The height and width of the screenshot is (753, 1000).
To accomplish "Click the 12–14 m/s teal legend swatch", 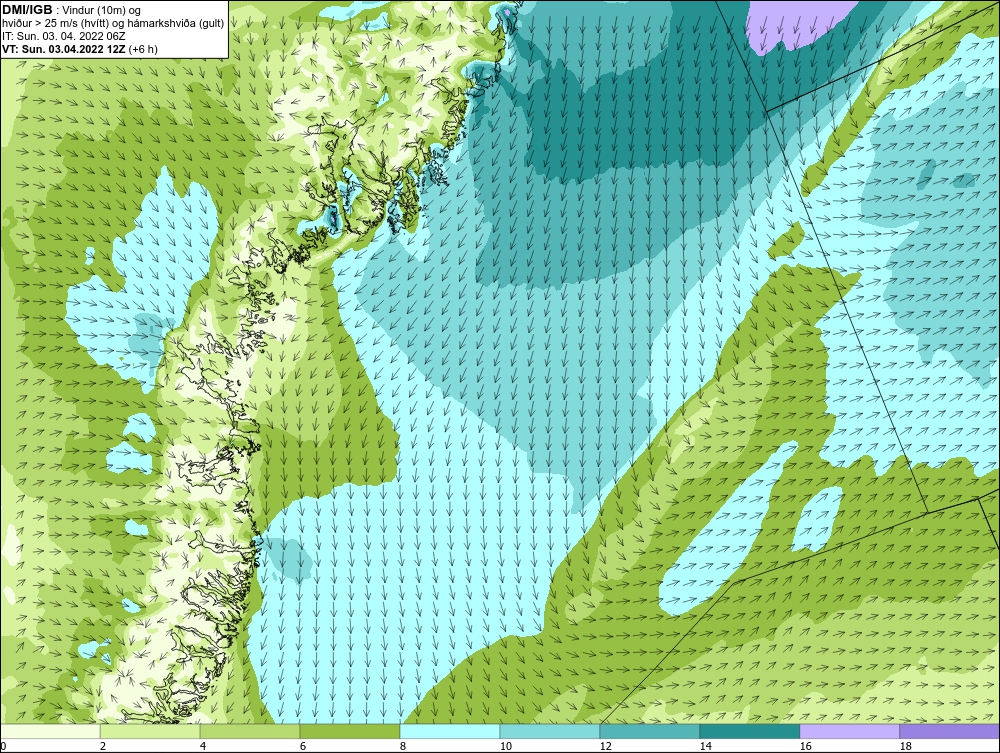I will click(650, 731).
